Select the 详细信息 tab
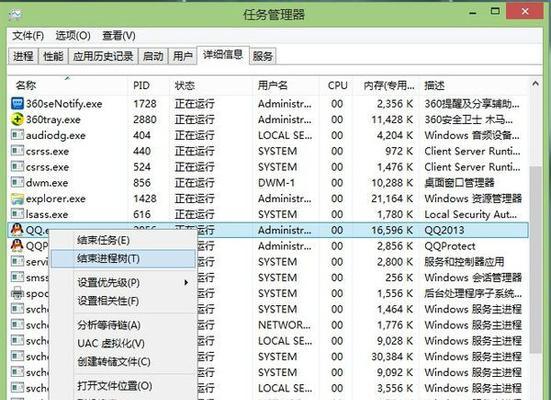The width and height of the screenshot is (551, 400). click(223, 55)
